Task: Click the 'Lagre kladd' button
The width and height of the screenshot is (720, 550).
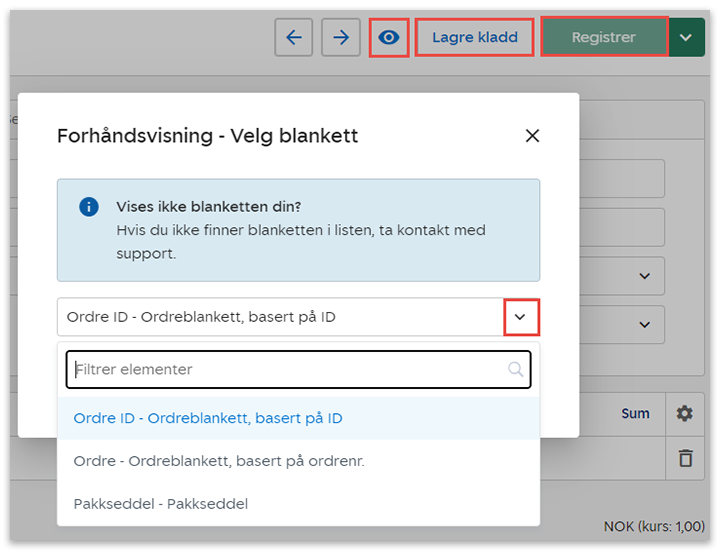Action: coord(475,37)
